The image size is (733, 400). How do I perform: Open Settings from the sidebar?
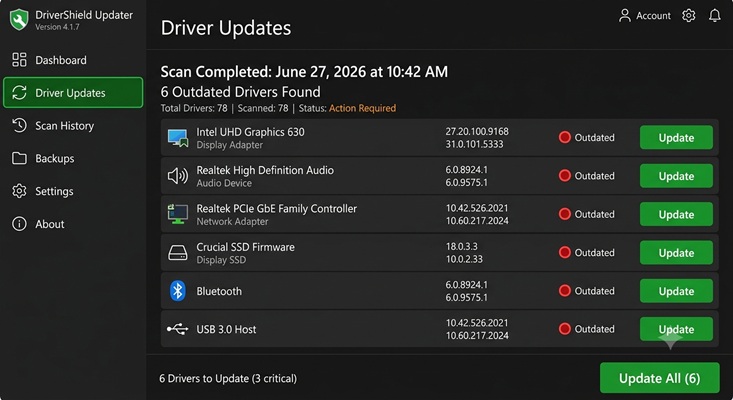click(73, 191)
